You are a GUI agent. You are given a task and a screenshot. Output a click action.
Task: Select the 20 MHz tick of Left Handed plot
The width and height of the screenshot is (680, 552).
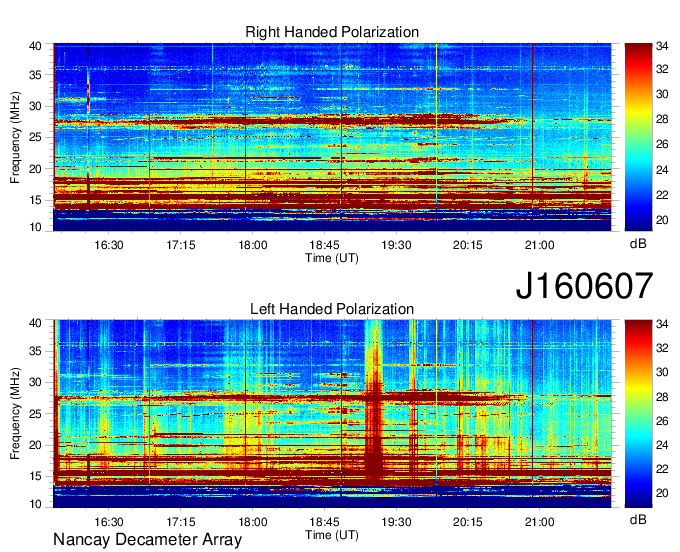[x=36, y=445]
